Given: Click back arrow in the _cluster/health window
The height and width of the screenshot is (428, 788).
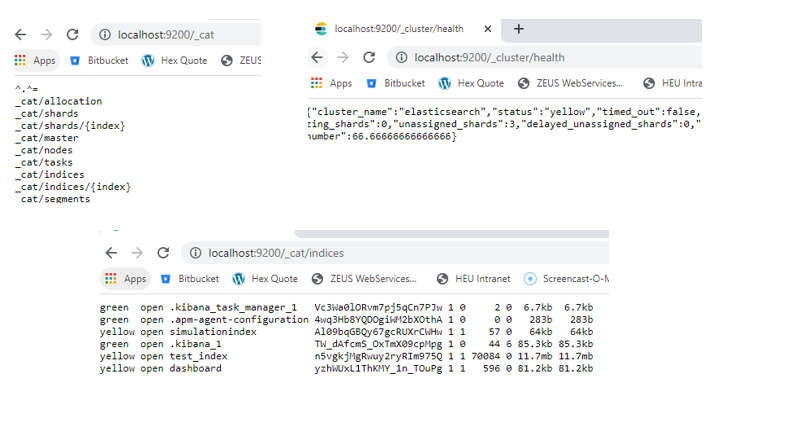Looking at the screenshot, I should coord(317,58).
